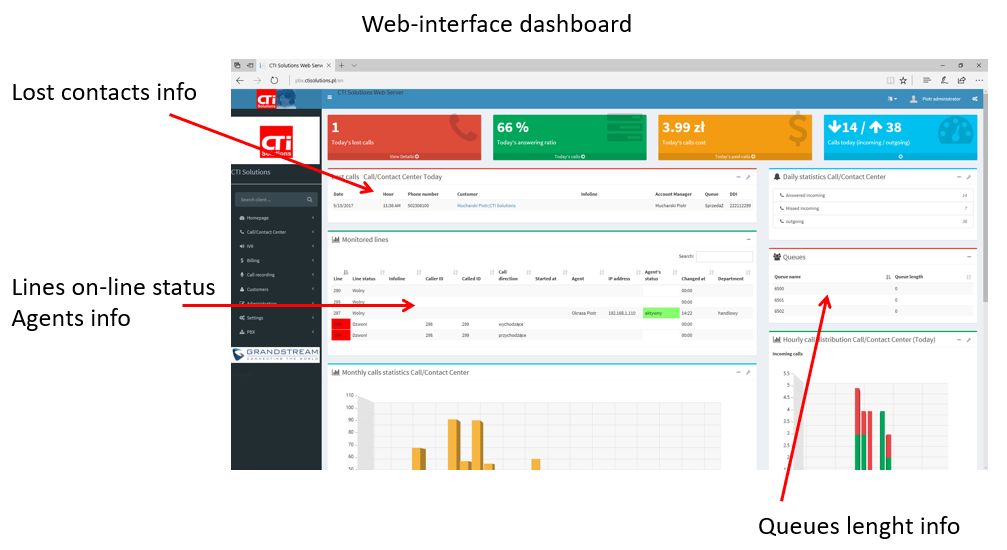This screenshot has width=1007, height=550.
Task: Collapse the Queues panel
Action: 968,257
